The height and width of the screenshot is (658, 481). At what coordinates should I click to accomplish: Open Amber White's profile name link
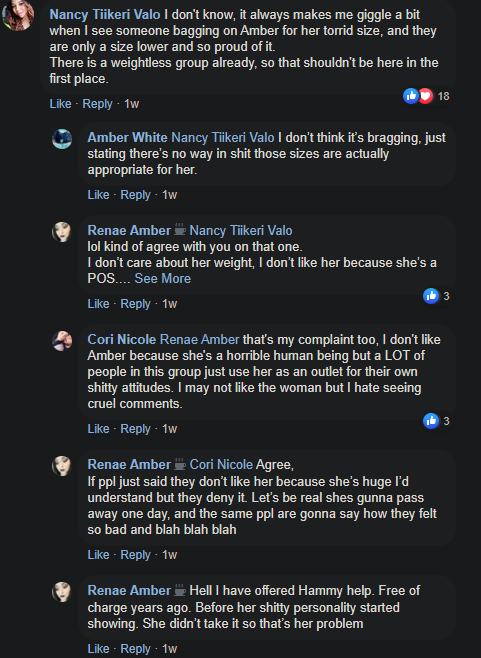click(x=127, y=138)
